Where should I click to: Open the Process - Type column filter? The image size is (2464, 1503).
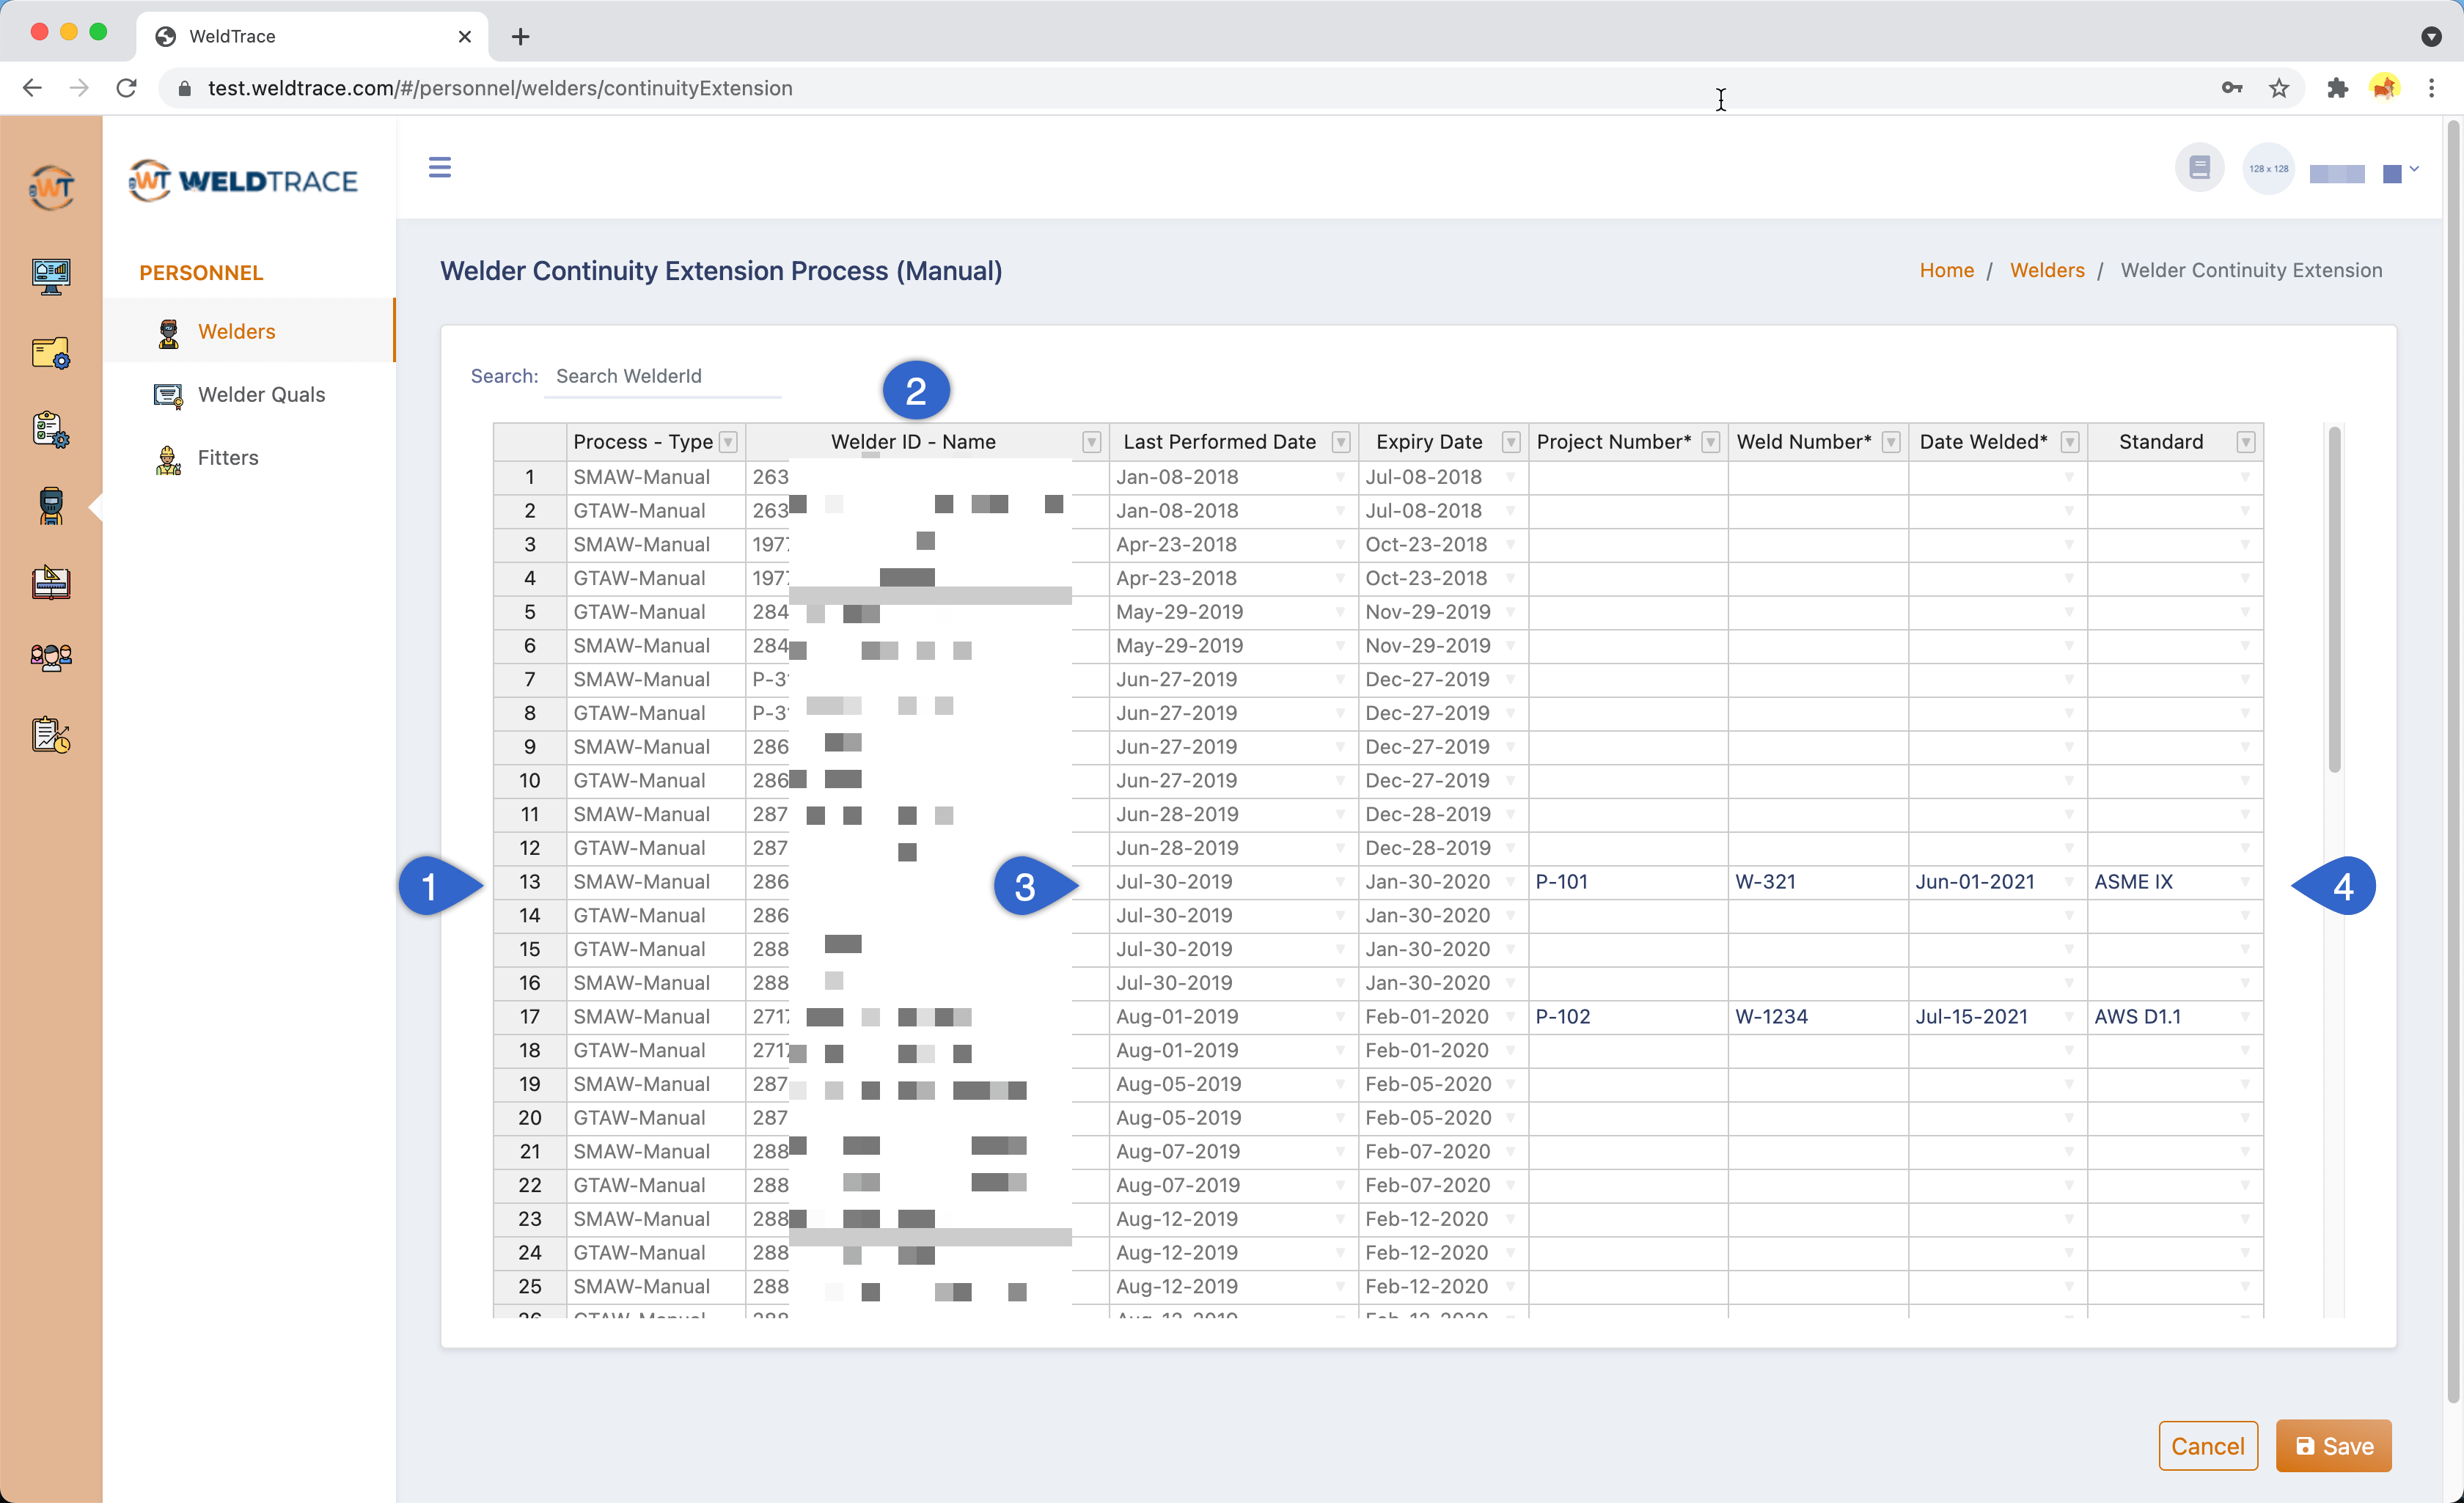click(728, 441)
